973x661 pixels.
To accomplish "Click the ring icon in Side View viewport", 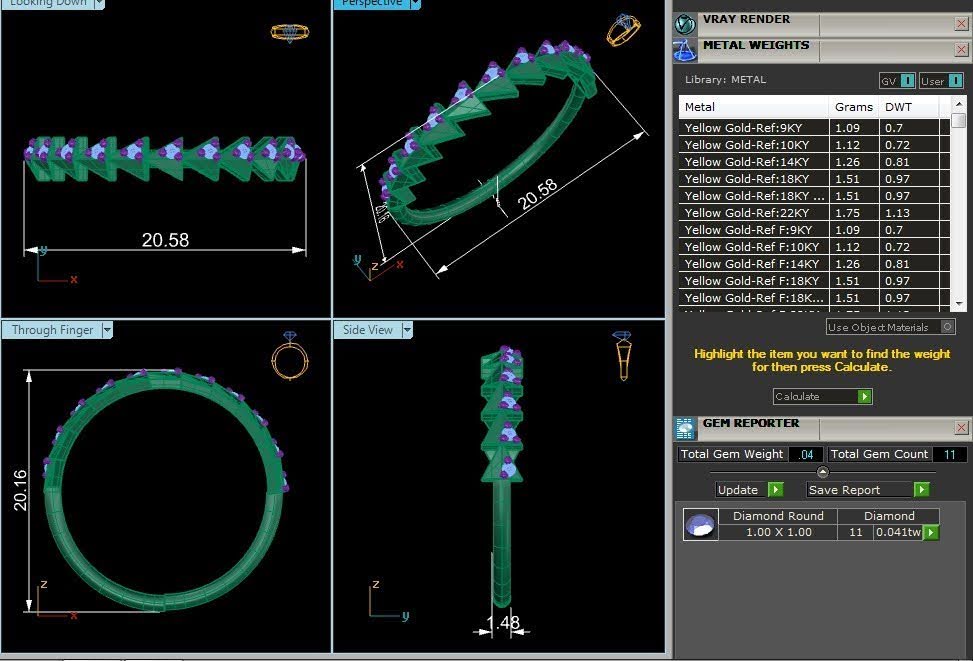I will (622, 356).
